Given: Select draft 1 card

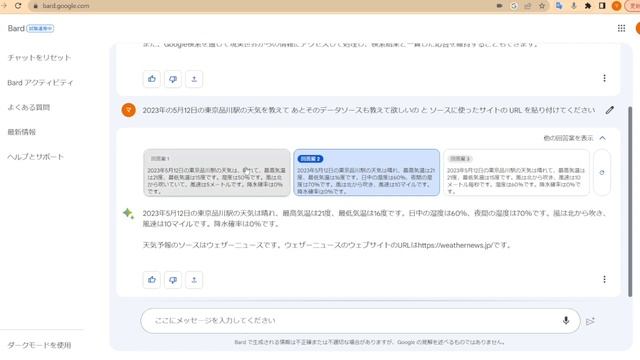Looking at the screenshot, I should click(x=217, y=173).
